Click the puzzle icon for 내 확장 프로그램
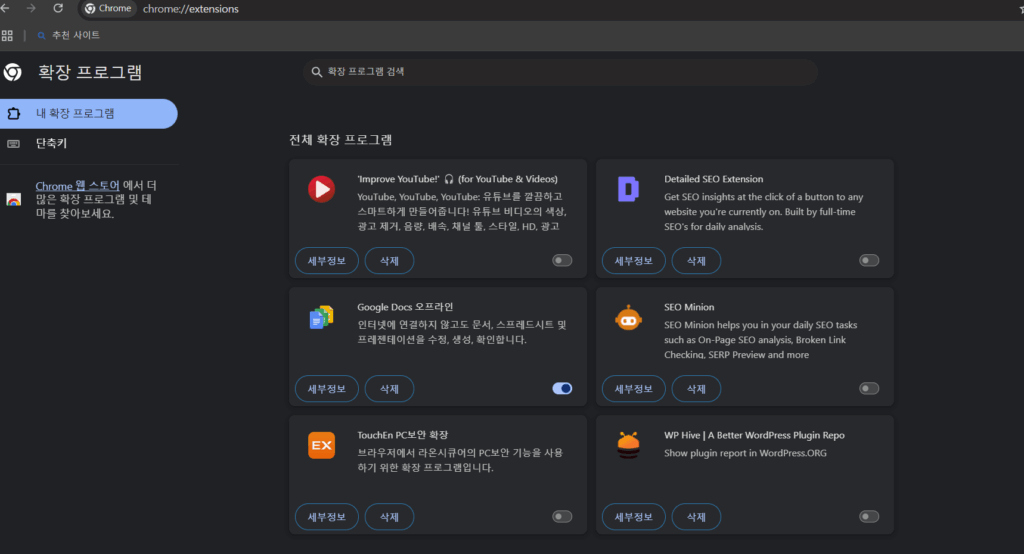1024x554 pixels. tap(14, 114)
